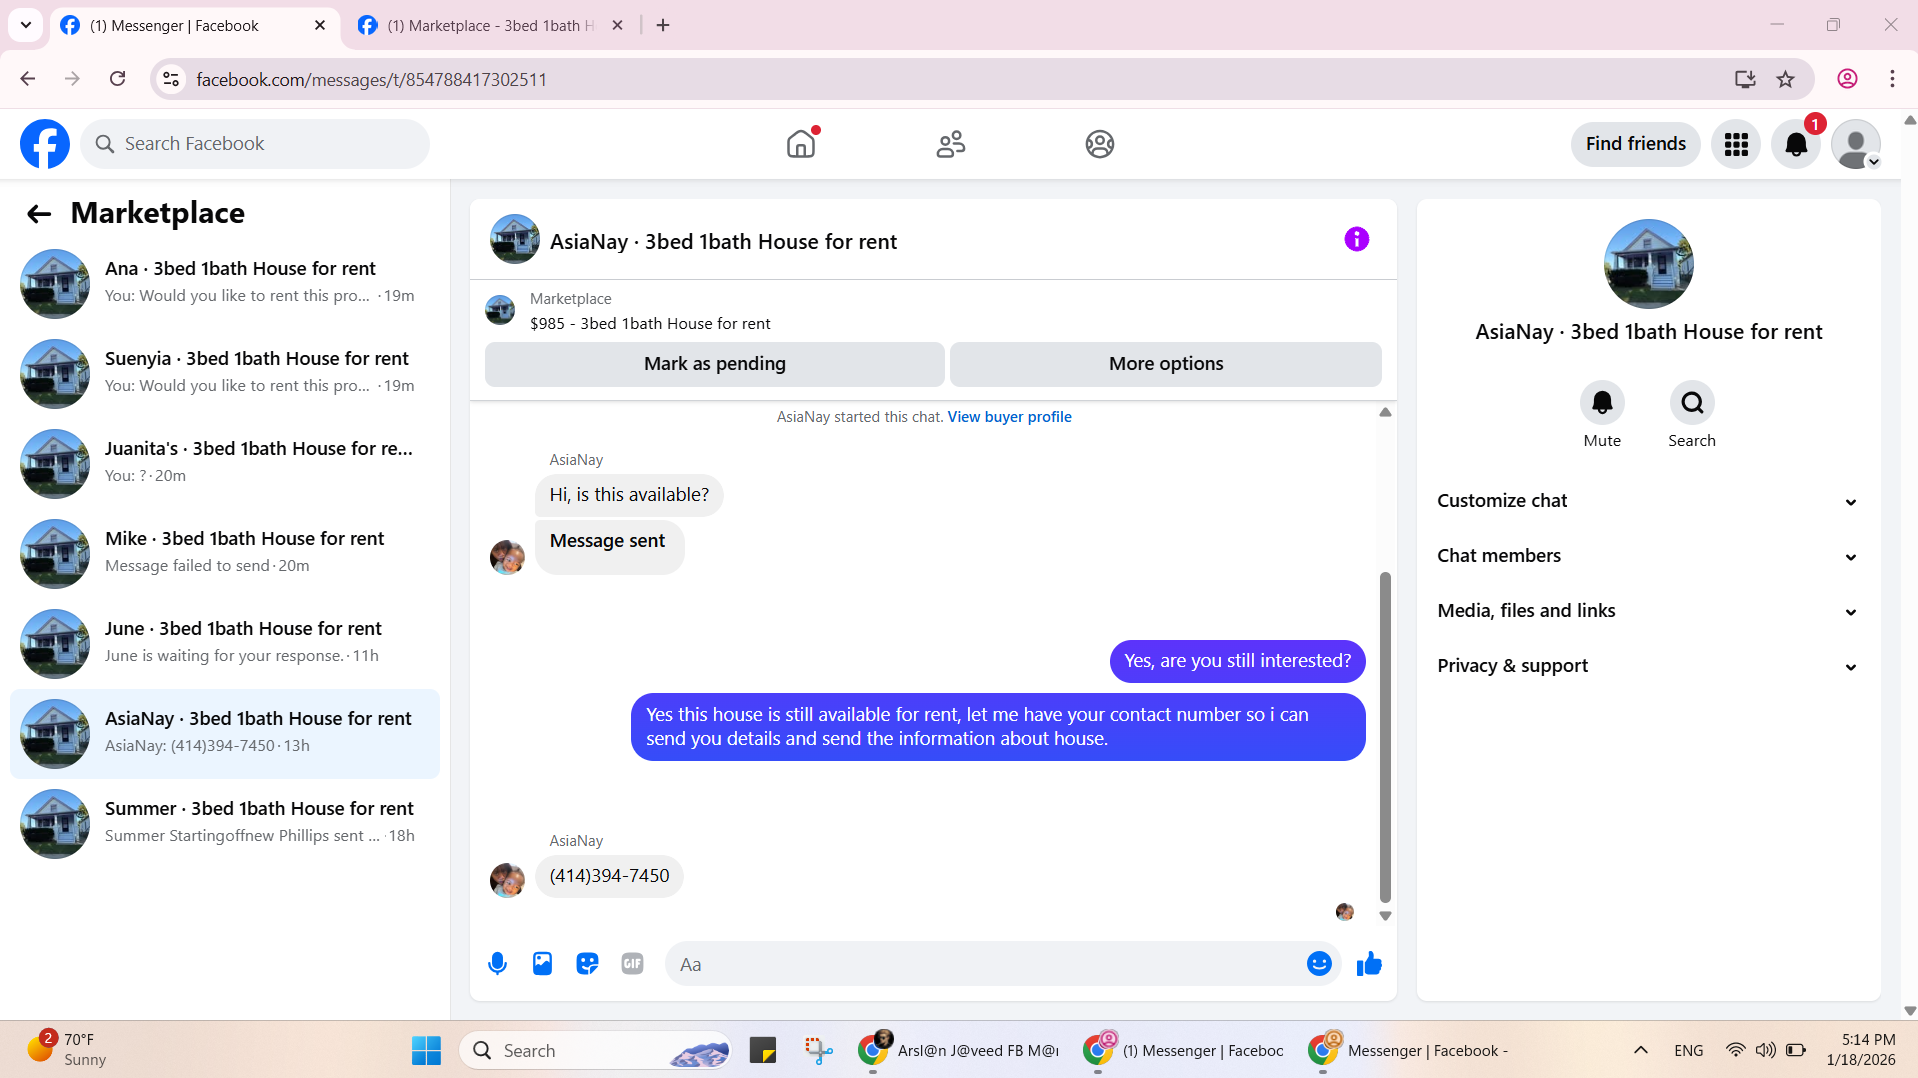Click chat scroll up arrow
The image size is (1918, 1078).
click(1385, 412)
